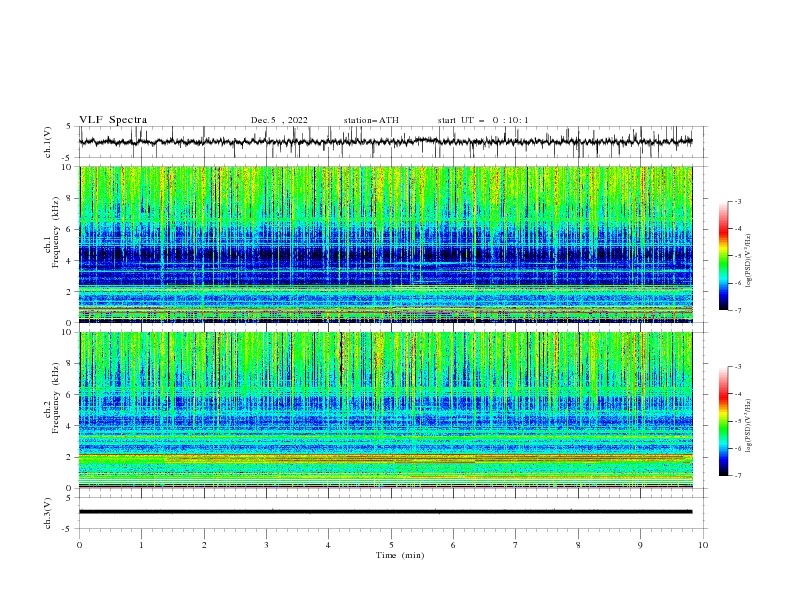
Task: Click inside the ch.2 spectrogram plot
Action: (x=385, y=410)
